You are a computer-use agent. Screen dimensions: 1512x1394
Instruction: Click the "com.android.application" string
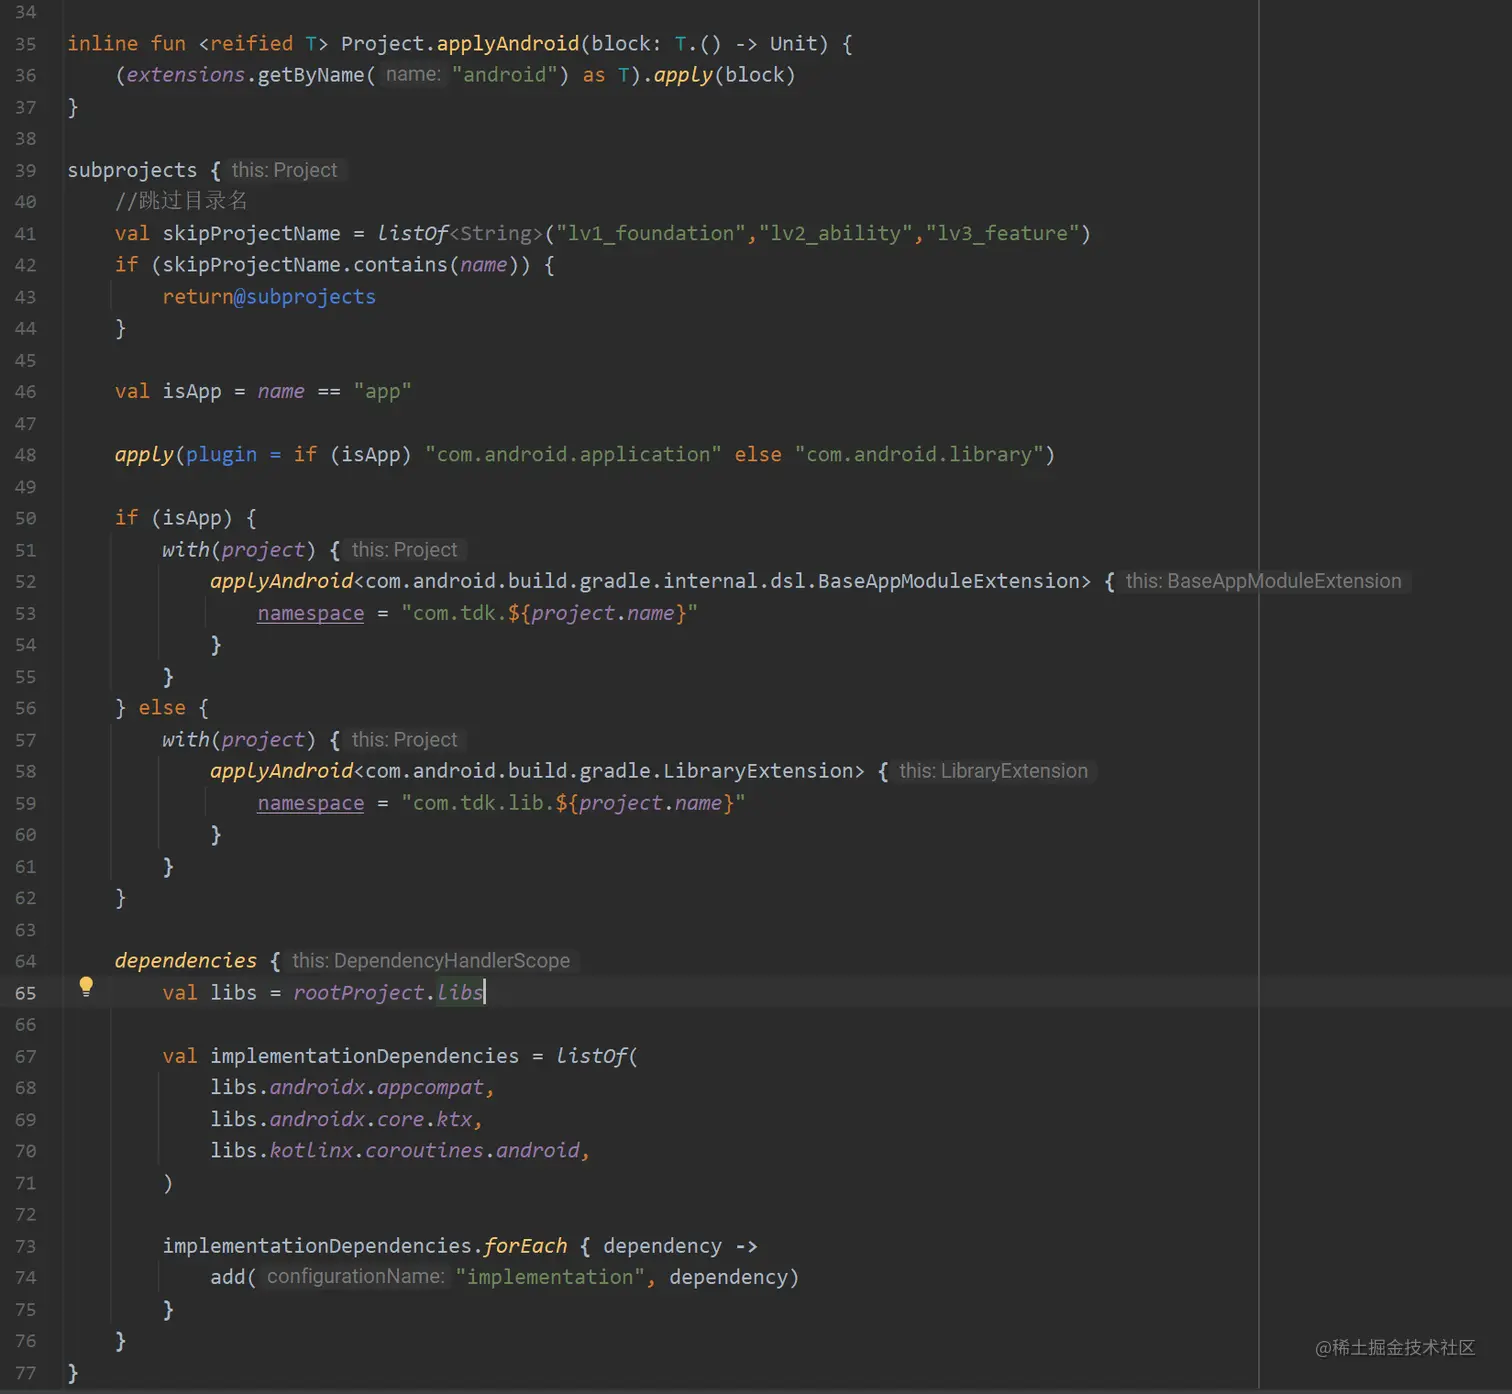pyautogui.click(x=573, y=455)
